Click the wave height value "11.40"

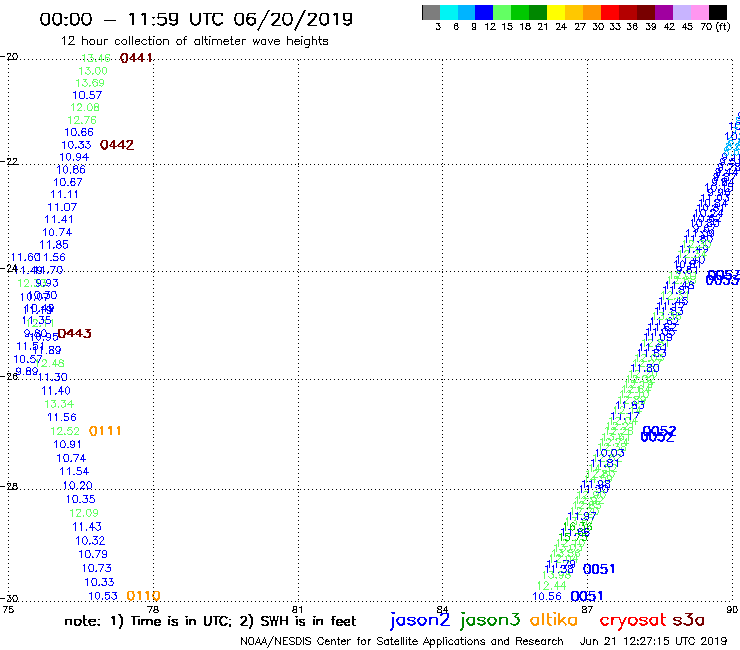[56, 391]
